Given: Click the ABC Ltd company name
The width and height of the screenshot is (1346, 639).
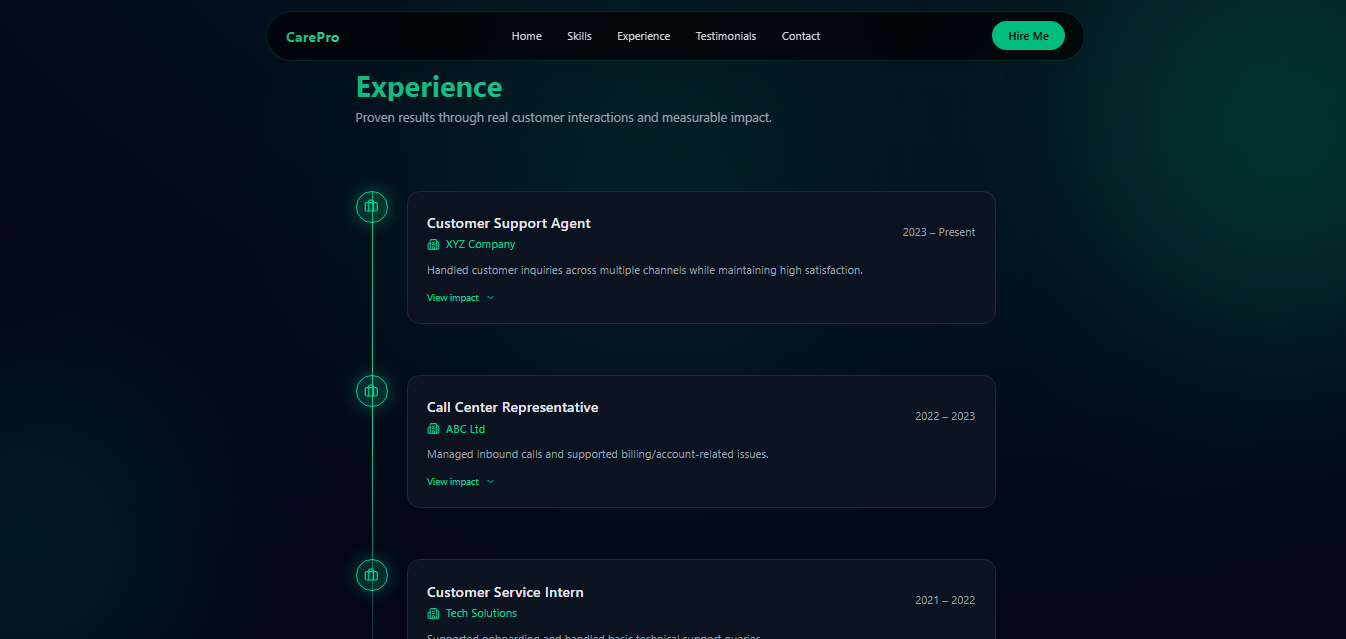Looking at the screenshot, I should [x=465, y=429].
